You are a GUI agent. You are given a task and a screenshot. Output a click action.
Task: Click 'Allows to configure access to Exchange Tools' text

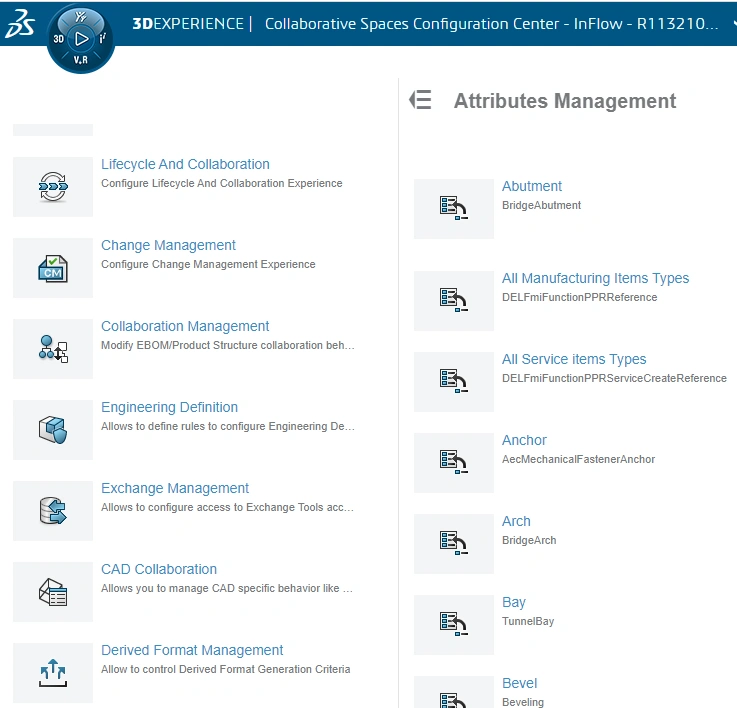pos(227,507)
